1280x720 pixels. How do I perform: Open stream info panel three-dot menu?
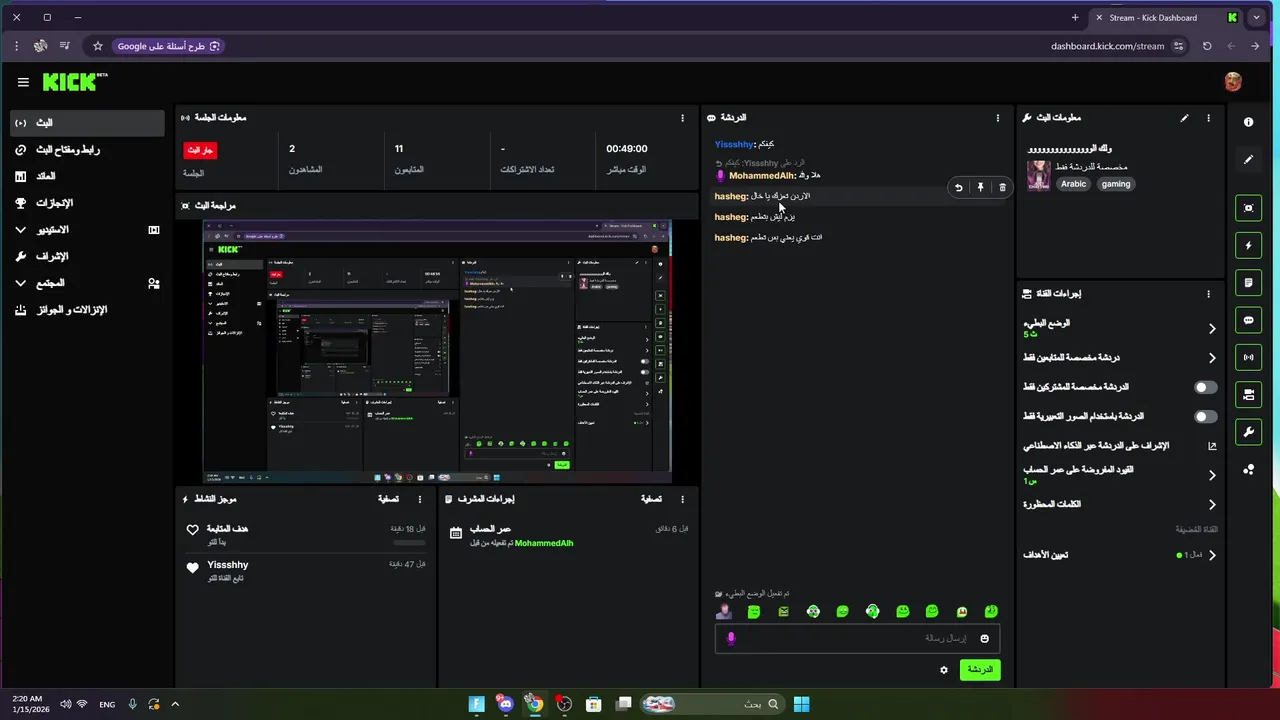pyautogui.click(x=1208, y=118)
